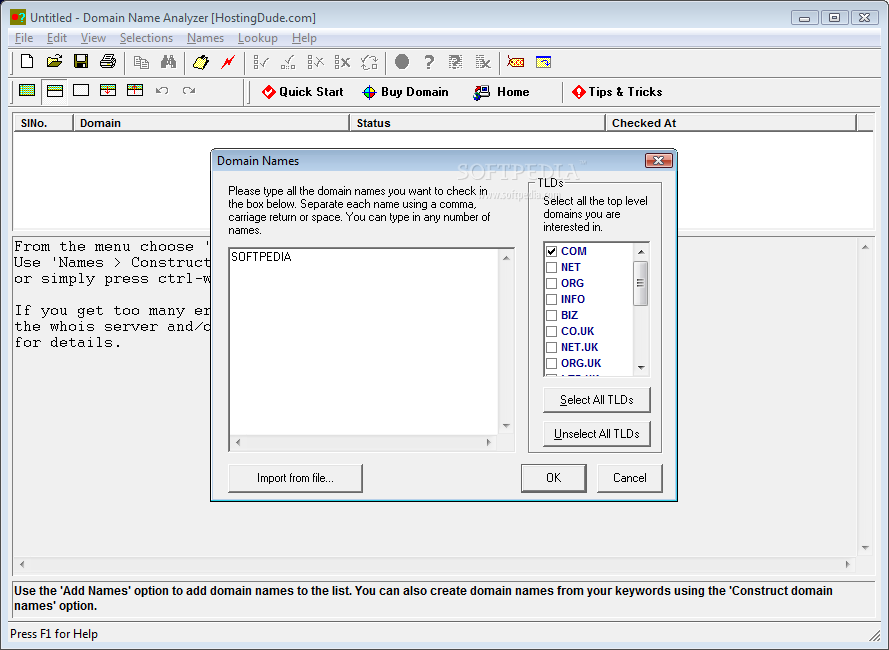Click the list-with-thin-X unselect icon
This screenshot has width=889, height=650.
point(315,62)
